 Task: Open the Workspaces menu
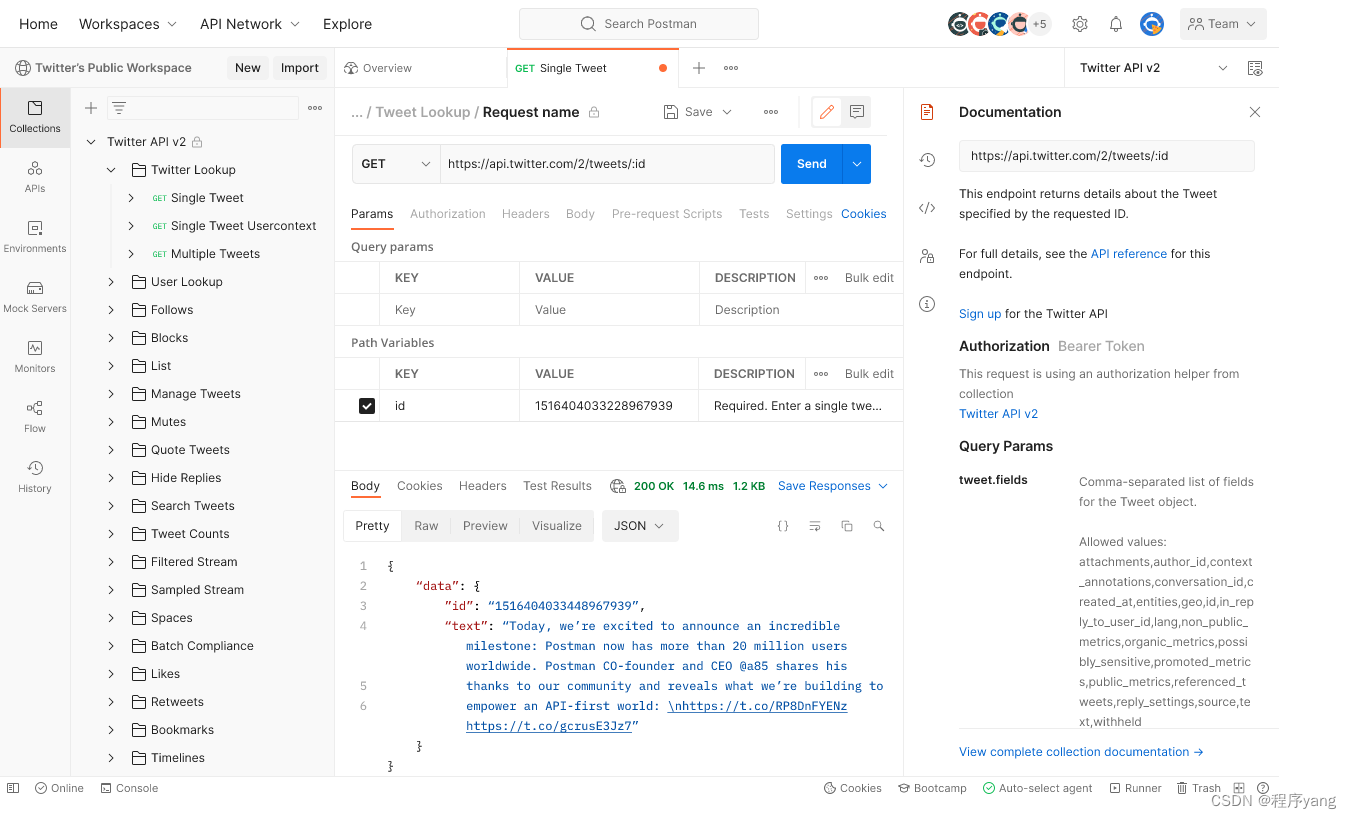[x=128, y=24]
